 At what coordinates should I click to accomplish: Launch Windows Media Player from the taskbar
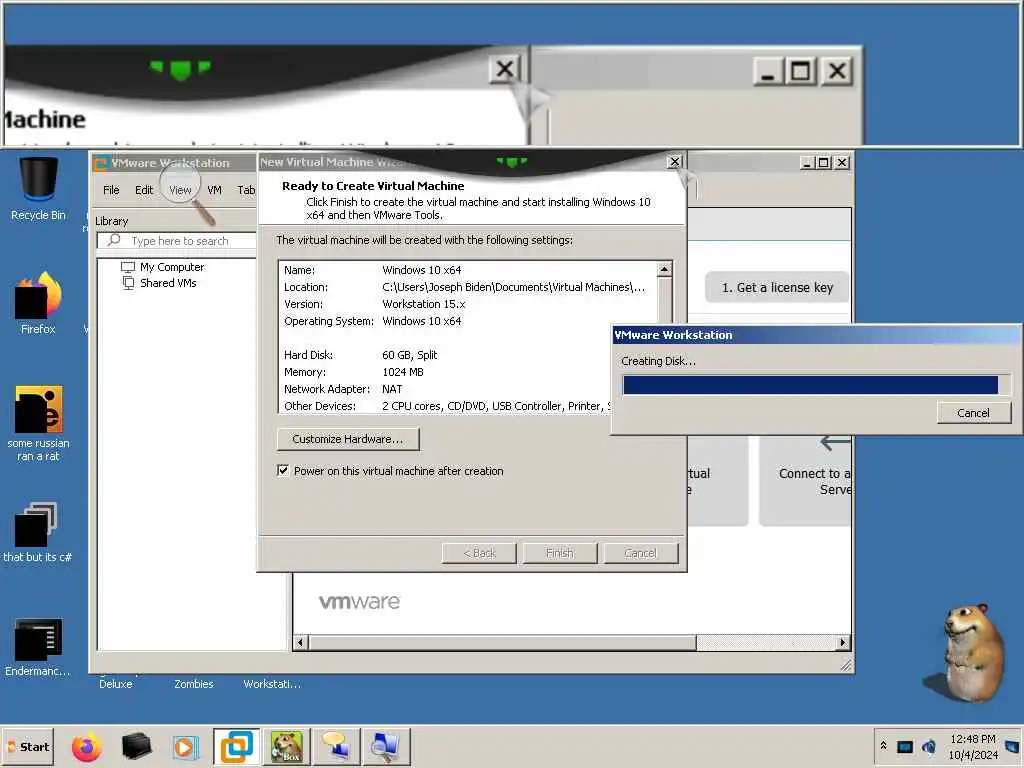click(185, 746)
